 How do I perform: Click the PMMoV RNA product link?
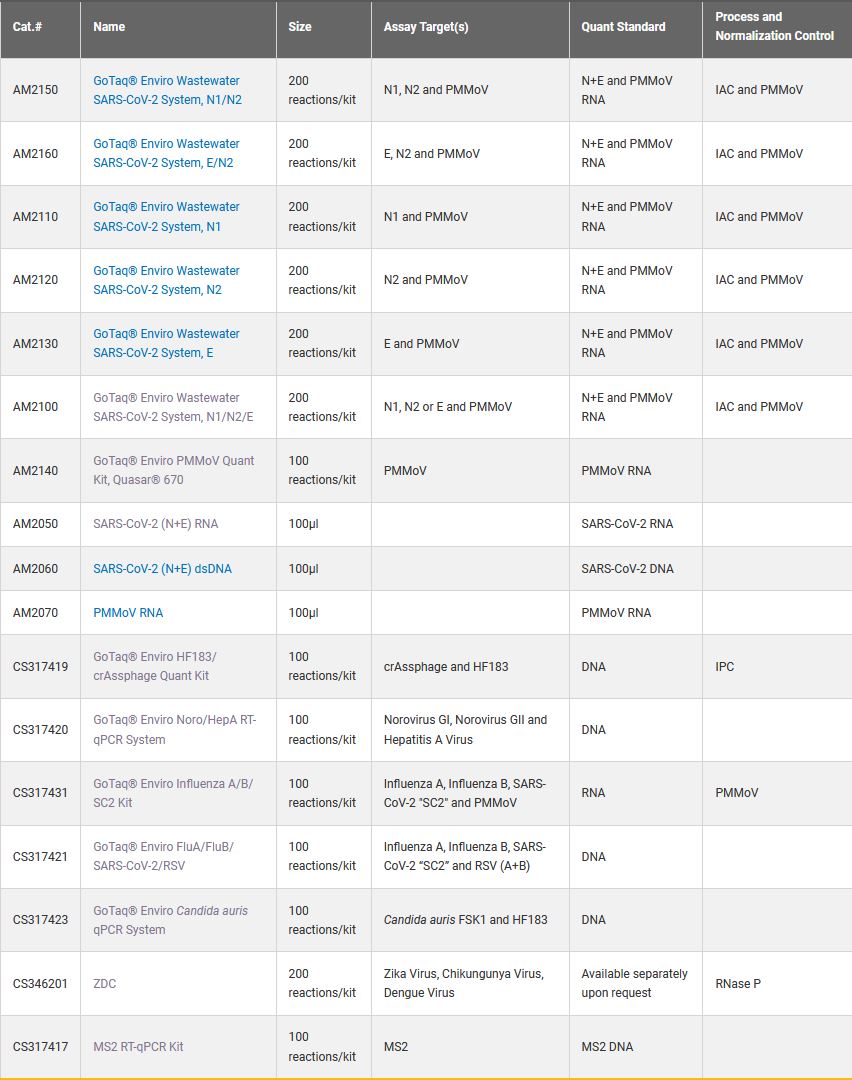(x=127, y=612)
